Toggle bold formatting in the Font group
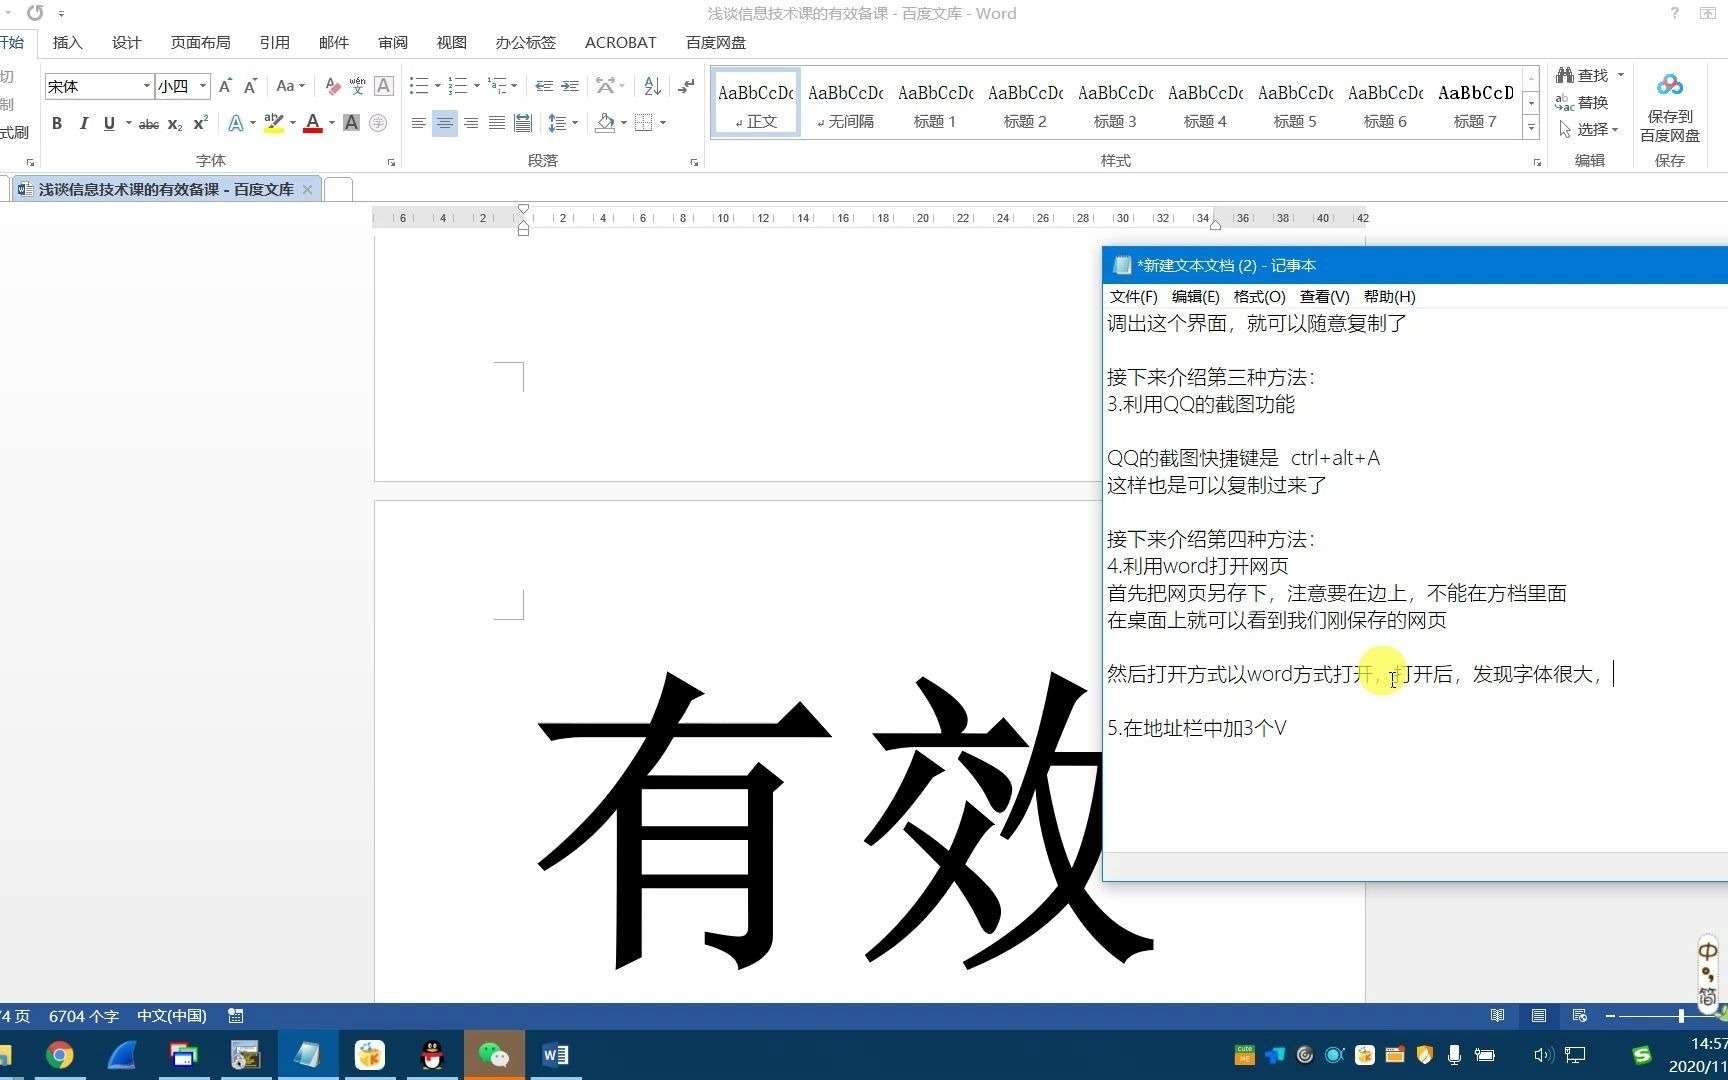The width and height of the screenshot is (1728, 1080). click(57, 123)
